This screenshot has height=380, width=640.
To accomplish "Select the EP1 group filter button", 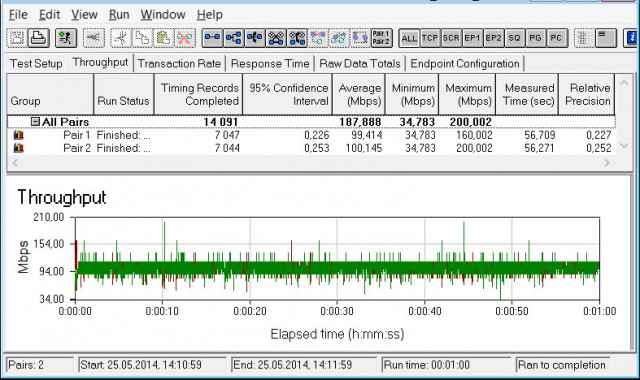I will coord(472,38).
